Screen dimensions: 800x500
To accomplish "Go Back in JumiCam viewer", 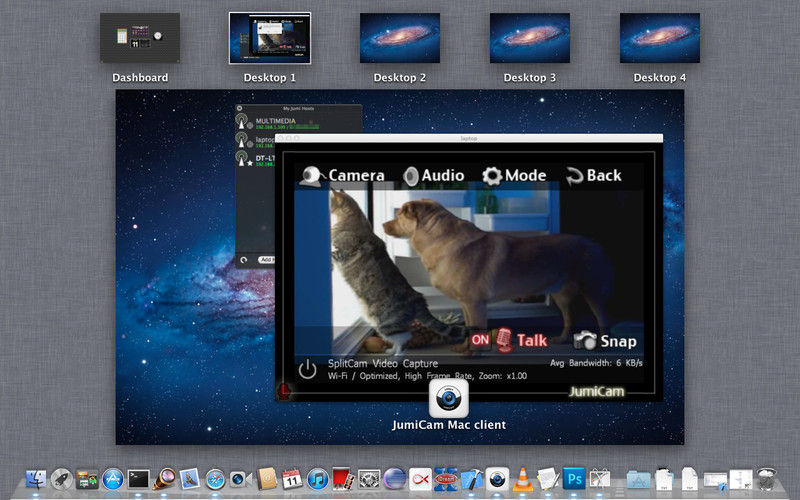I will pyautogui.click(x=594, y=176).
